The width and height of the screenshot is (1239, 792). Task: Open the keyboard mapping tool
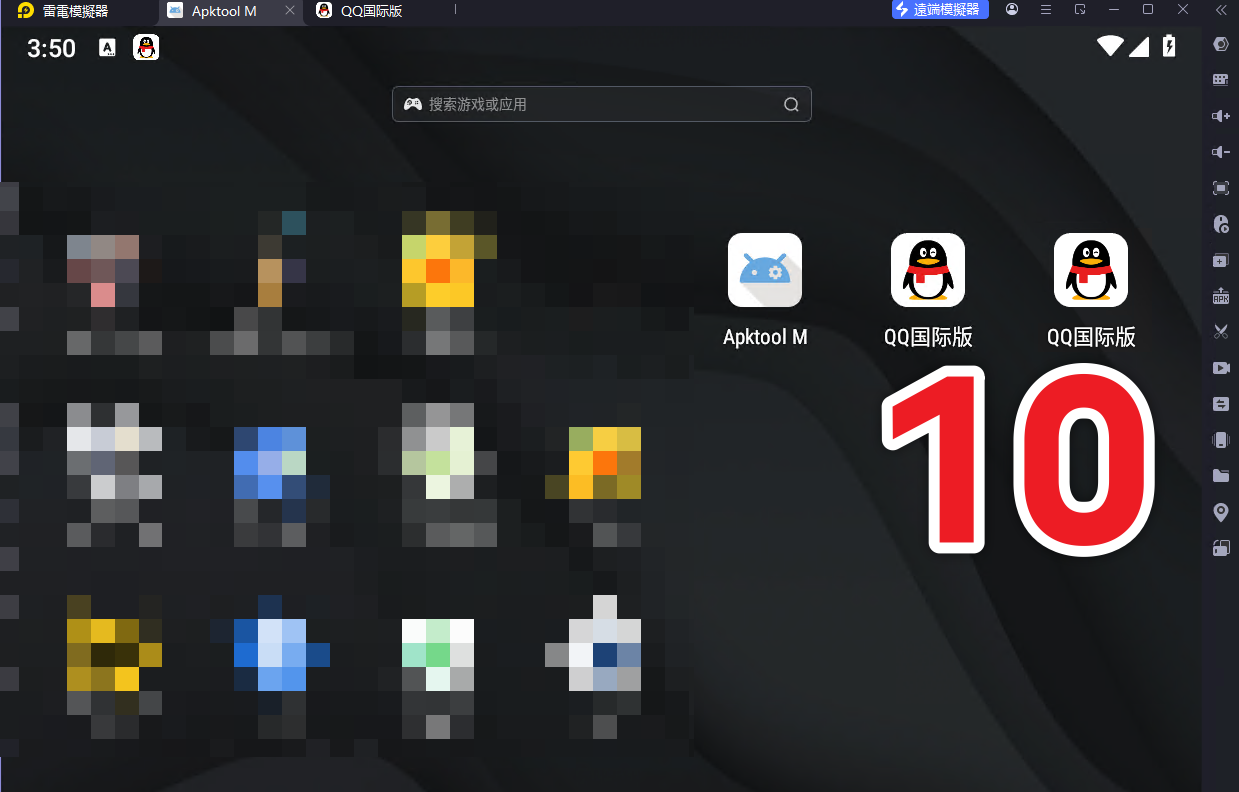tap(1220, 80)
